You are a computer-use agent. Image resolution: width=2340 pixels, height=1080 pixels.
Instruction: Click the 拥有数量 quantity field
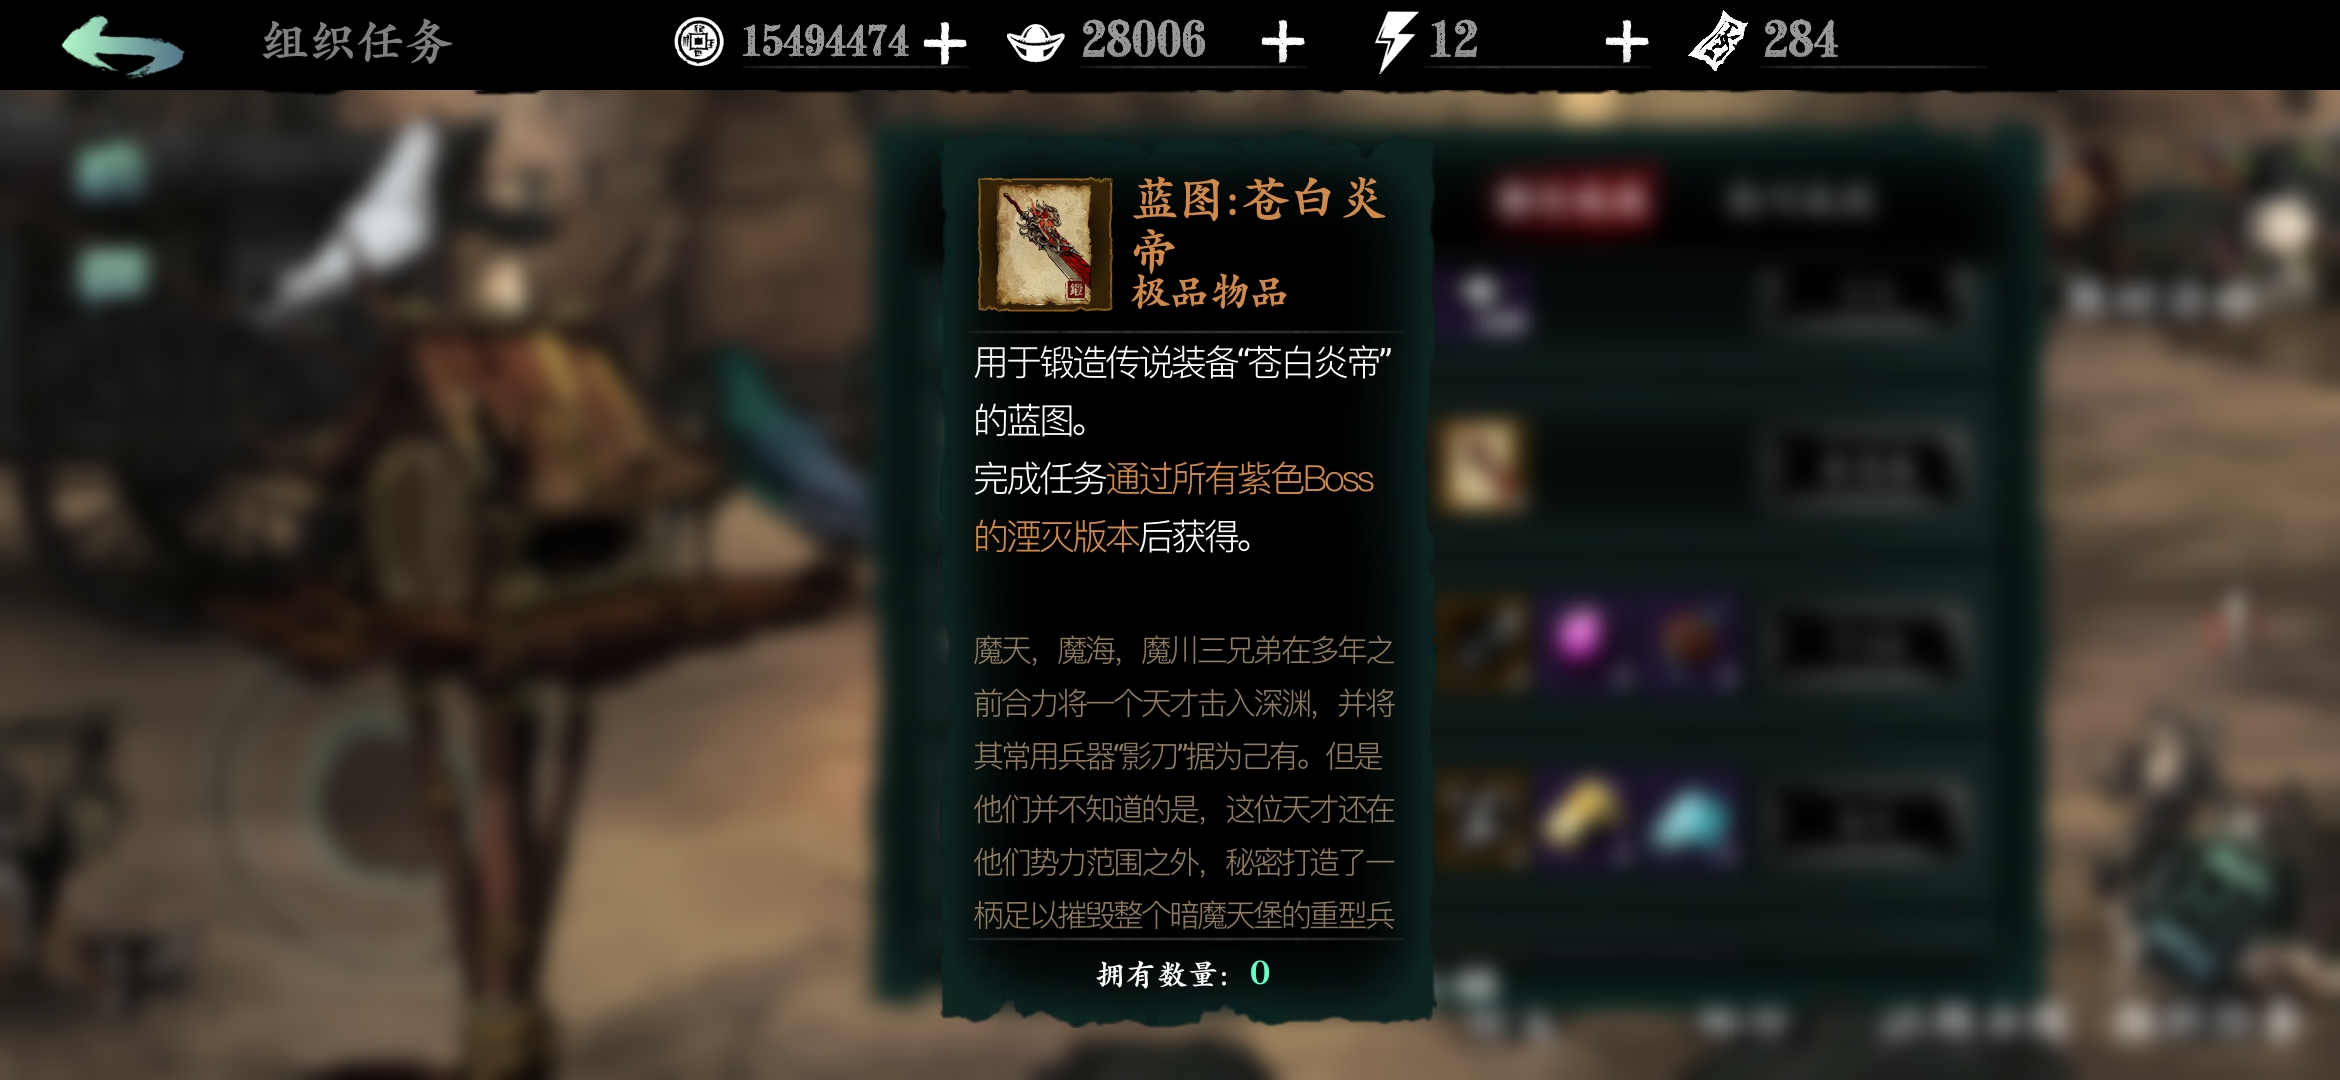[1184, 973]
